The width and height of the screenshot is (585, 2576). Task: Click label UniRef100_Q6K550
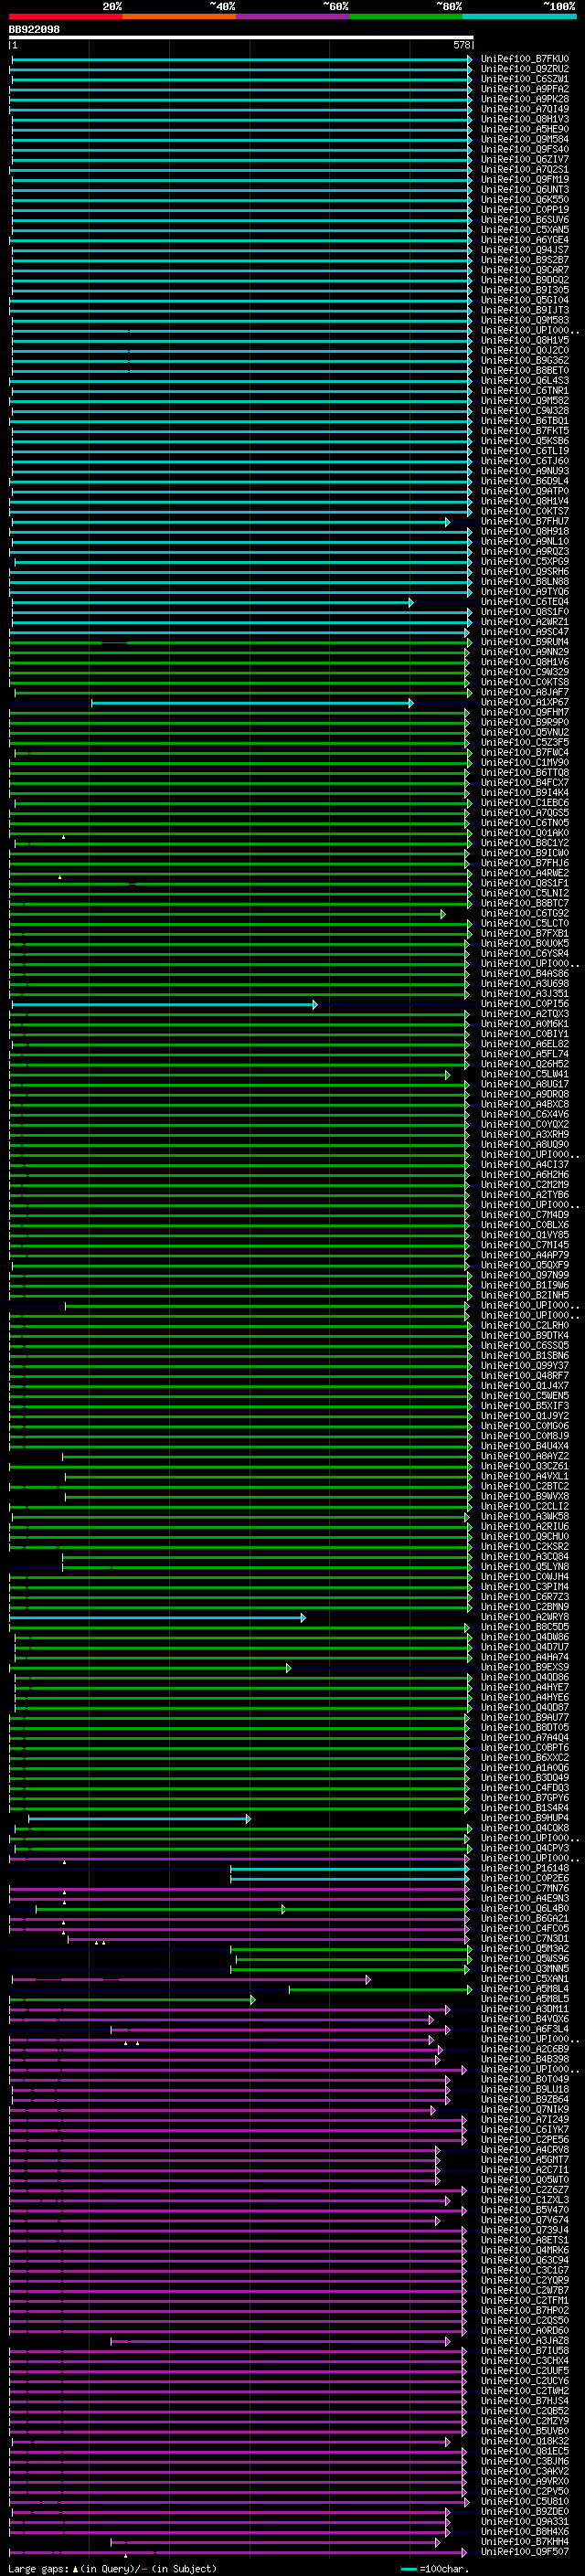(524, 200)
